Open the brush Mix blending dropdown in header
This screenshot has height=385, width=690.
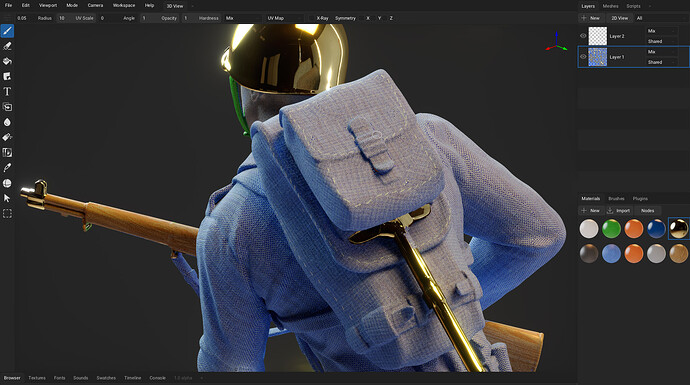pyautogui.click(x=242, y=18)
